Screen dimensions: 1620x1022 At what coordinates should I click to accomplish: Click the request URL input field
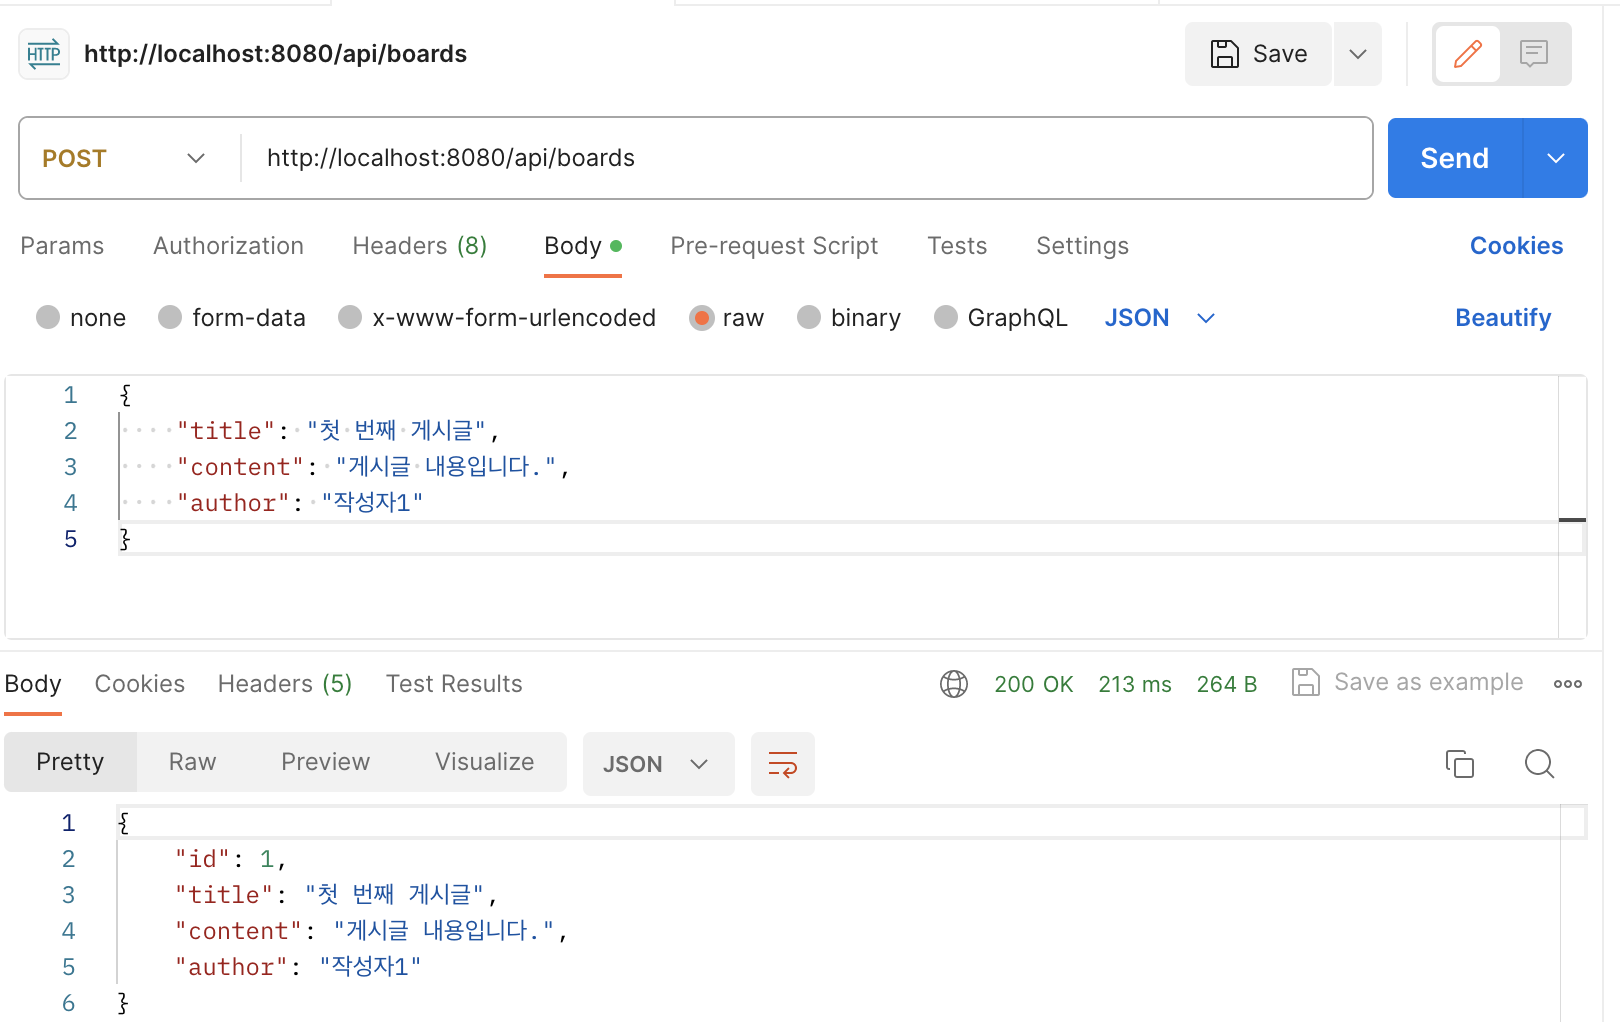[808, 158]
